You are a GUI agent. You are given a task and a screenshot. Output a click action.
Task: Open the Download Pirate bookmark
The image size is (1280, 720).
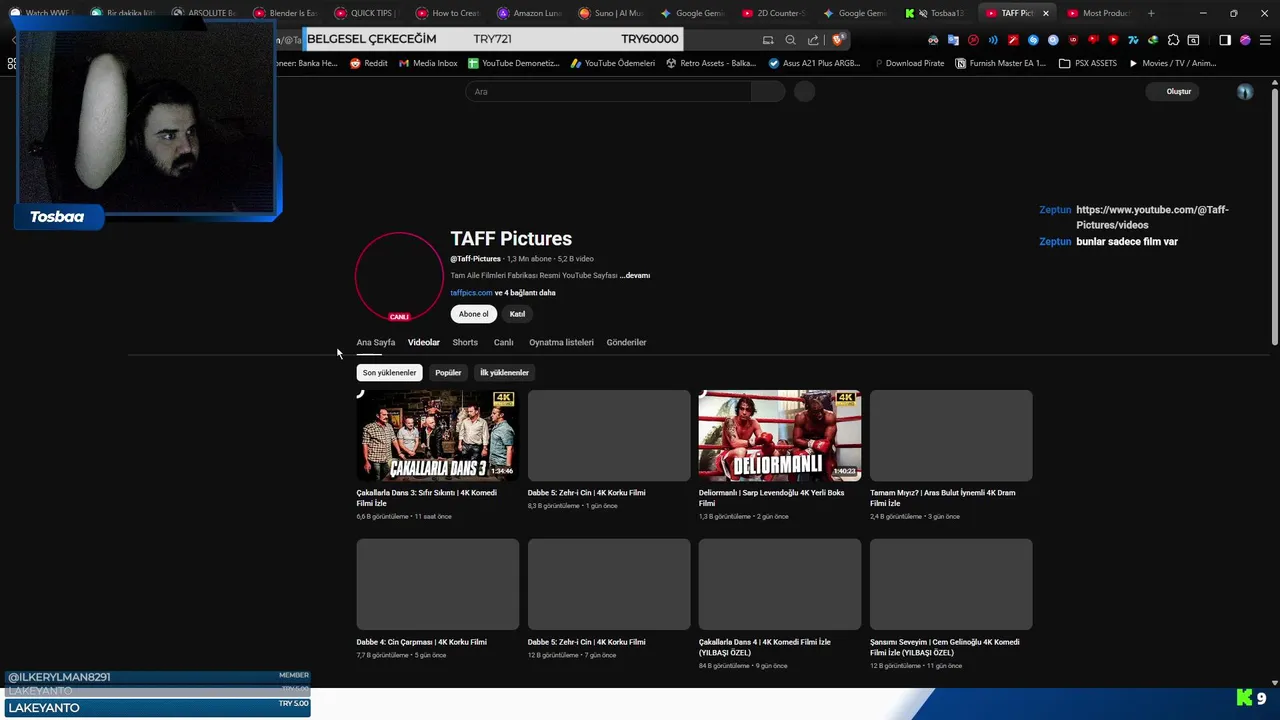[908, 63]
